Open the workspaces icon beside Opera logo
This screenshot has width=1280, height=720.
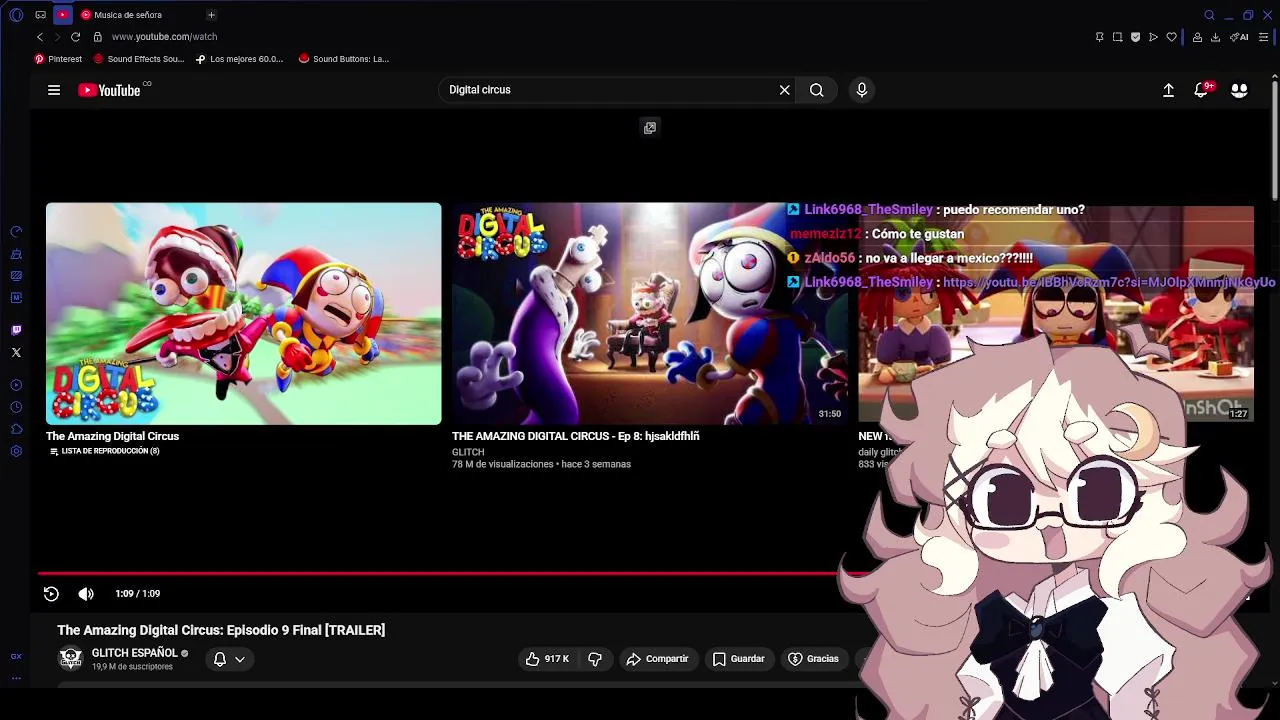40,15
